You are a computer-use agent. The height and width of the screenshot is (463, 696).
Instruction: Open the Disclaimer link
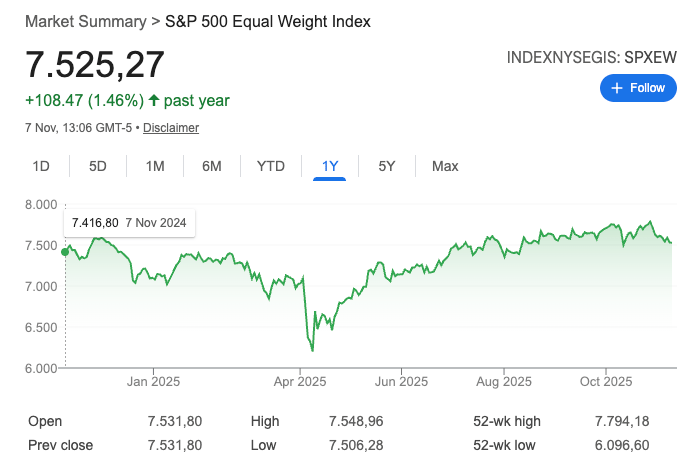click(x=171, y=128)
